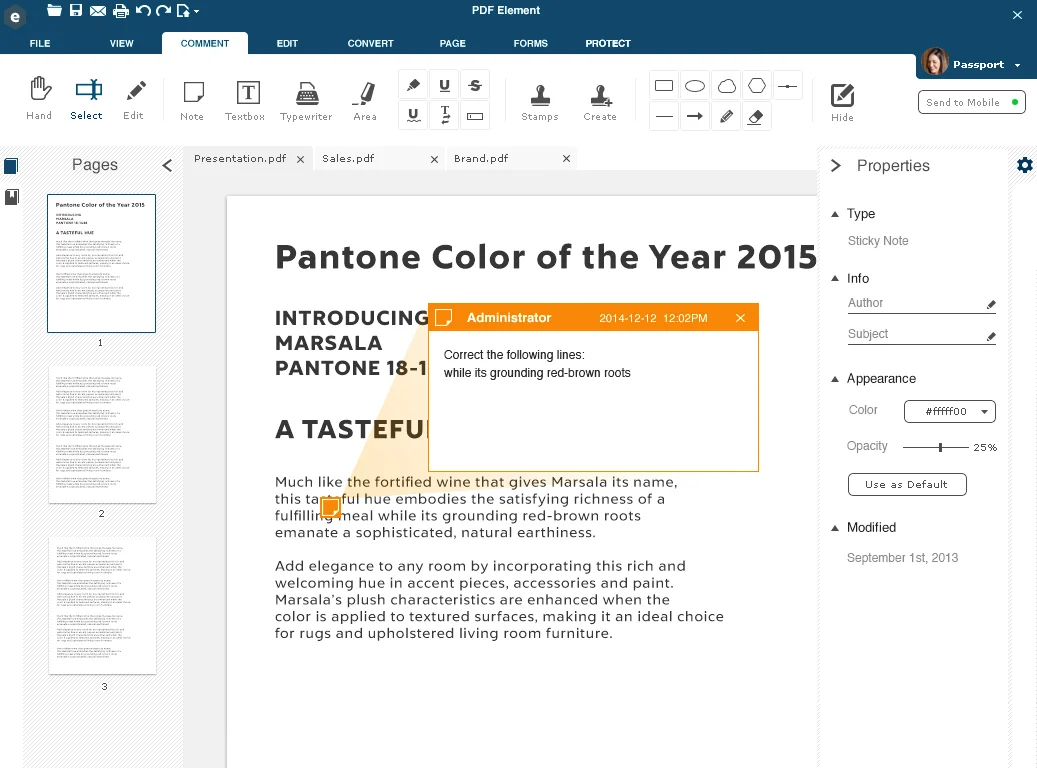This screenshot has height=768, width=1037.
Task: Open new document dropdown
Action: point(187,11)
